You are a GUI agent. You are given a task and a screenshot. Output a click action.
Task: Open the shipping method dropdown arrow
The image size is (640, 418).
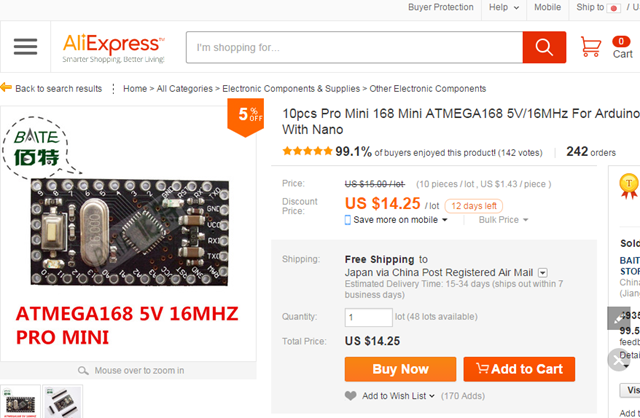tap(543, 272)
